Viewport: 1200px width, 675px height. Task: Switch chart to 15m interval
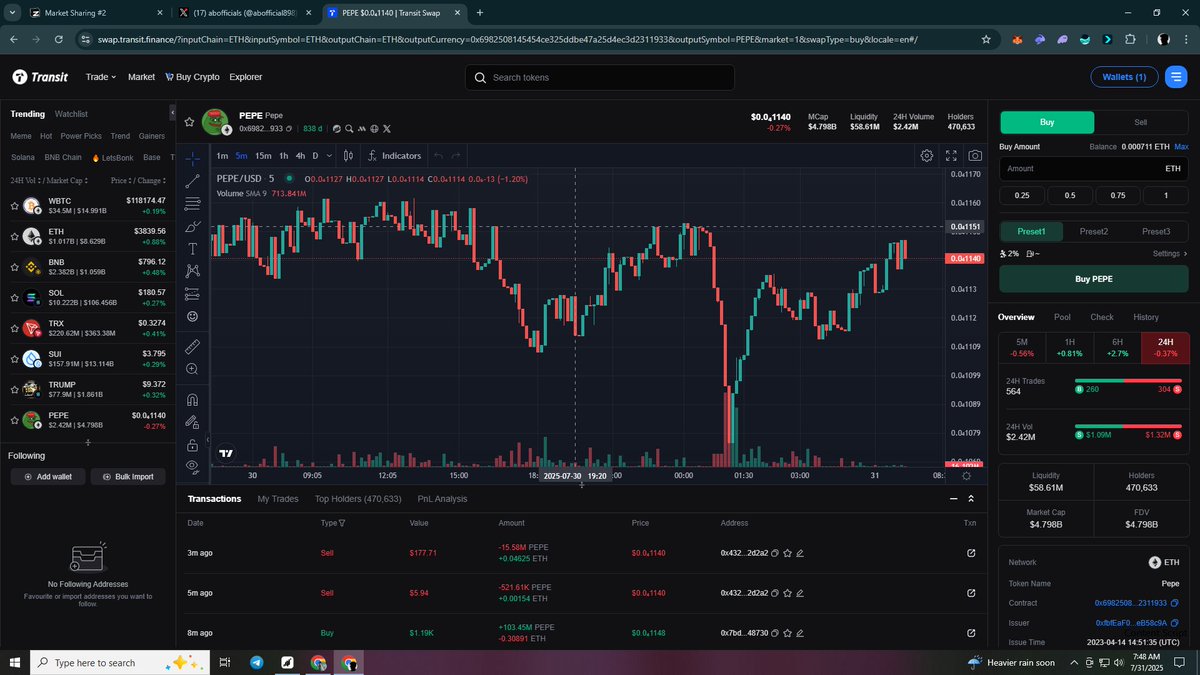click(x=263, y=156)
